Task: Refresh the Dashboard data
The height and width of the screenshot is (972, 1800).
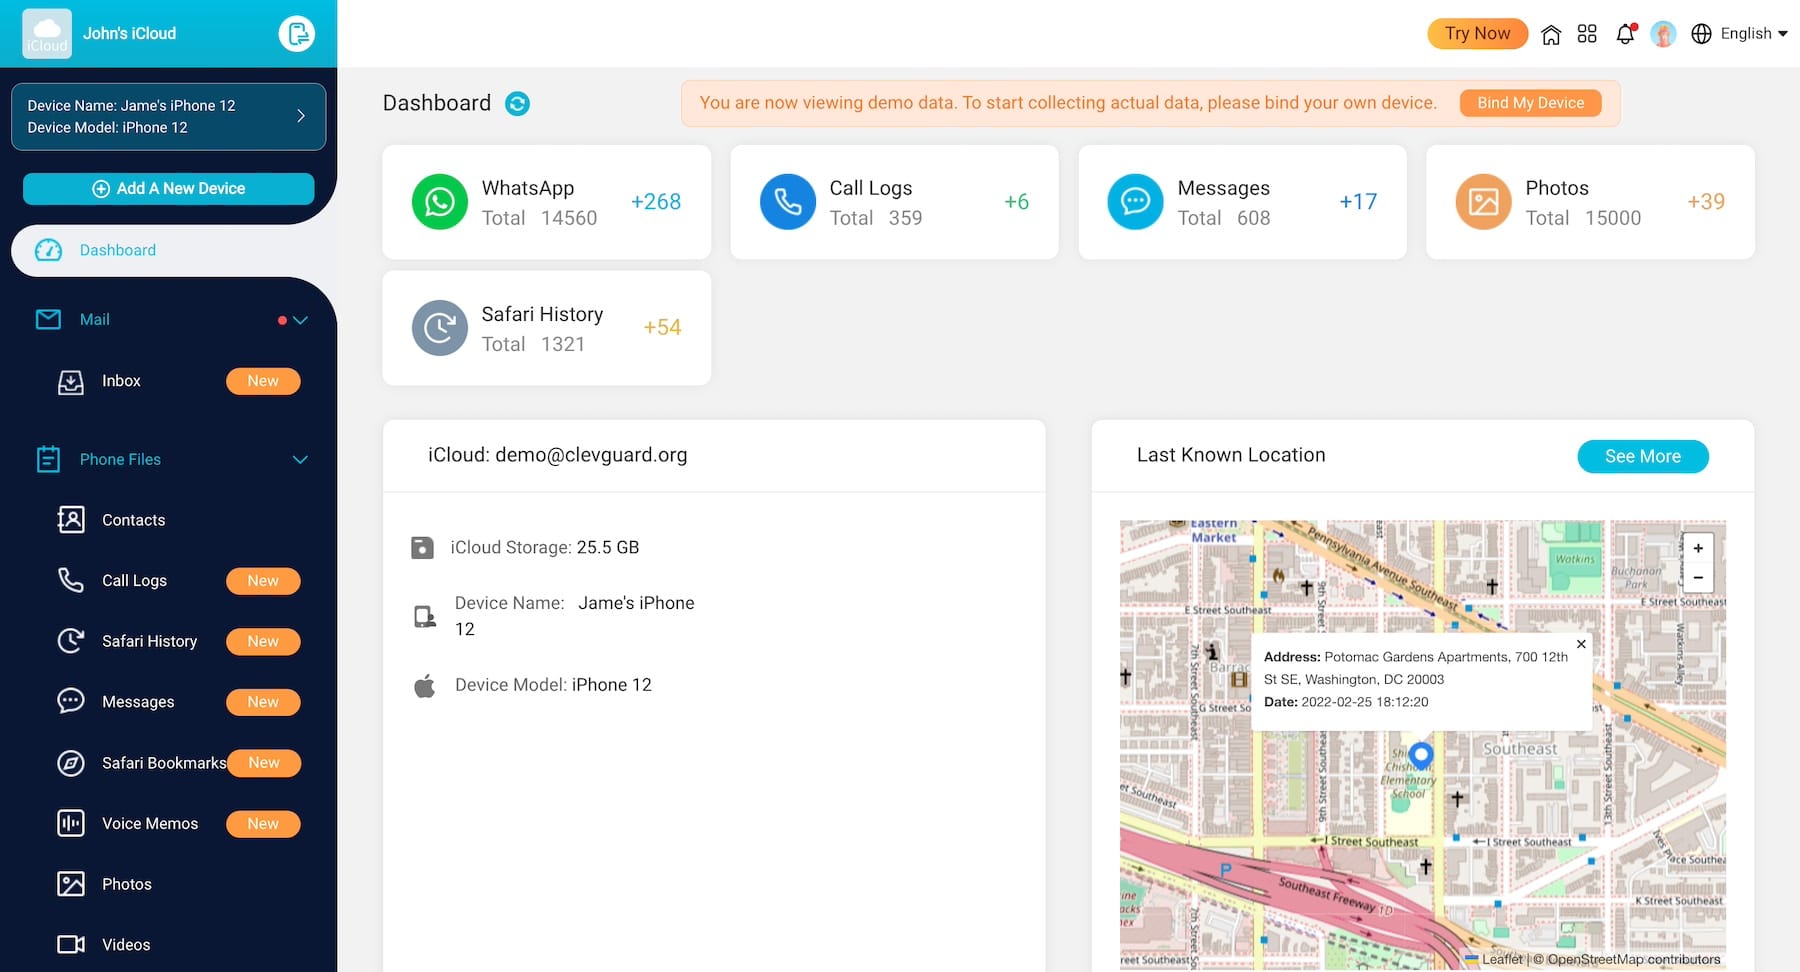Action: point(517,103)
